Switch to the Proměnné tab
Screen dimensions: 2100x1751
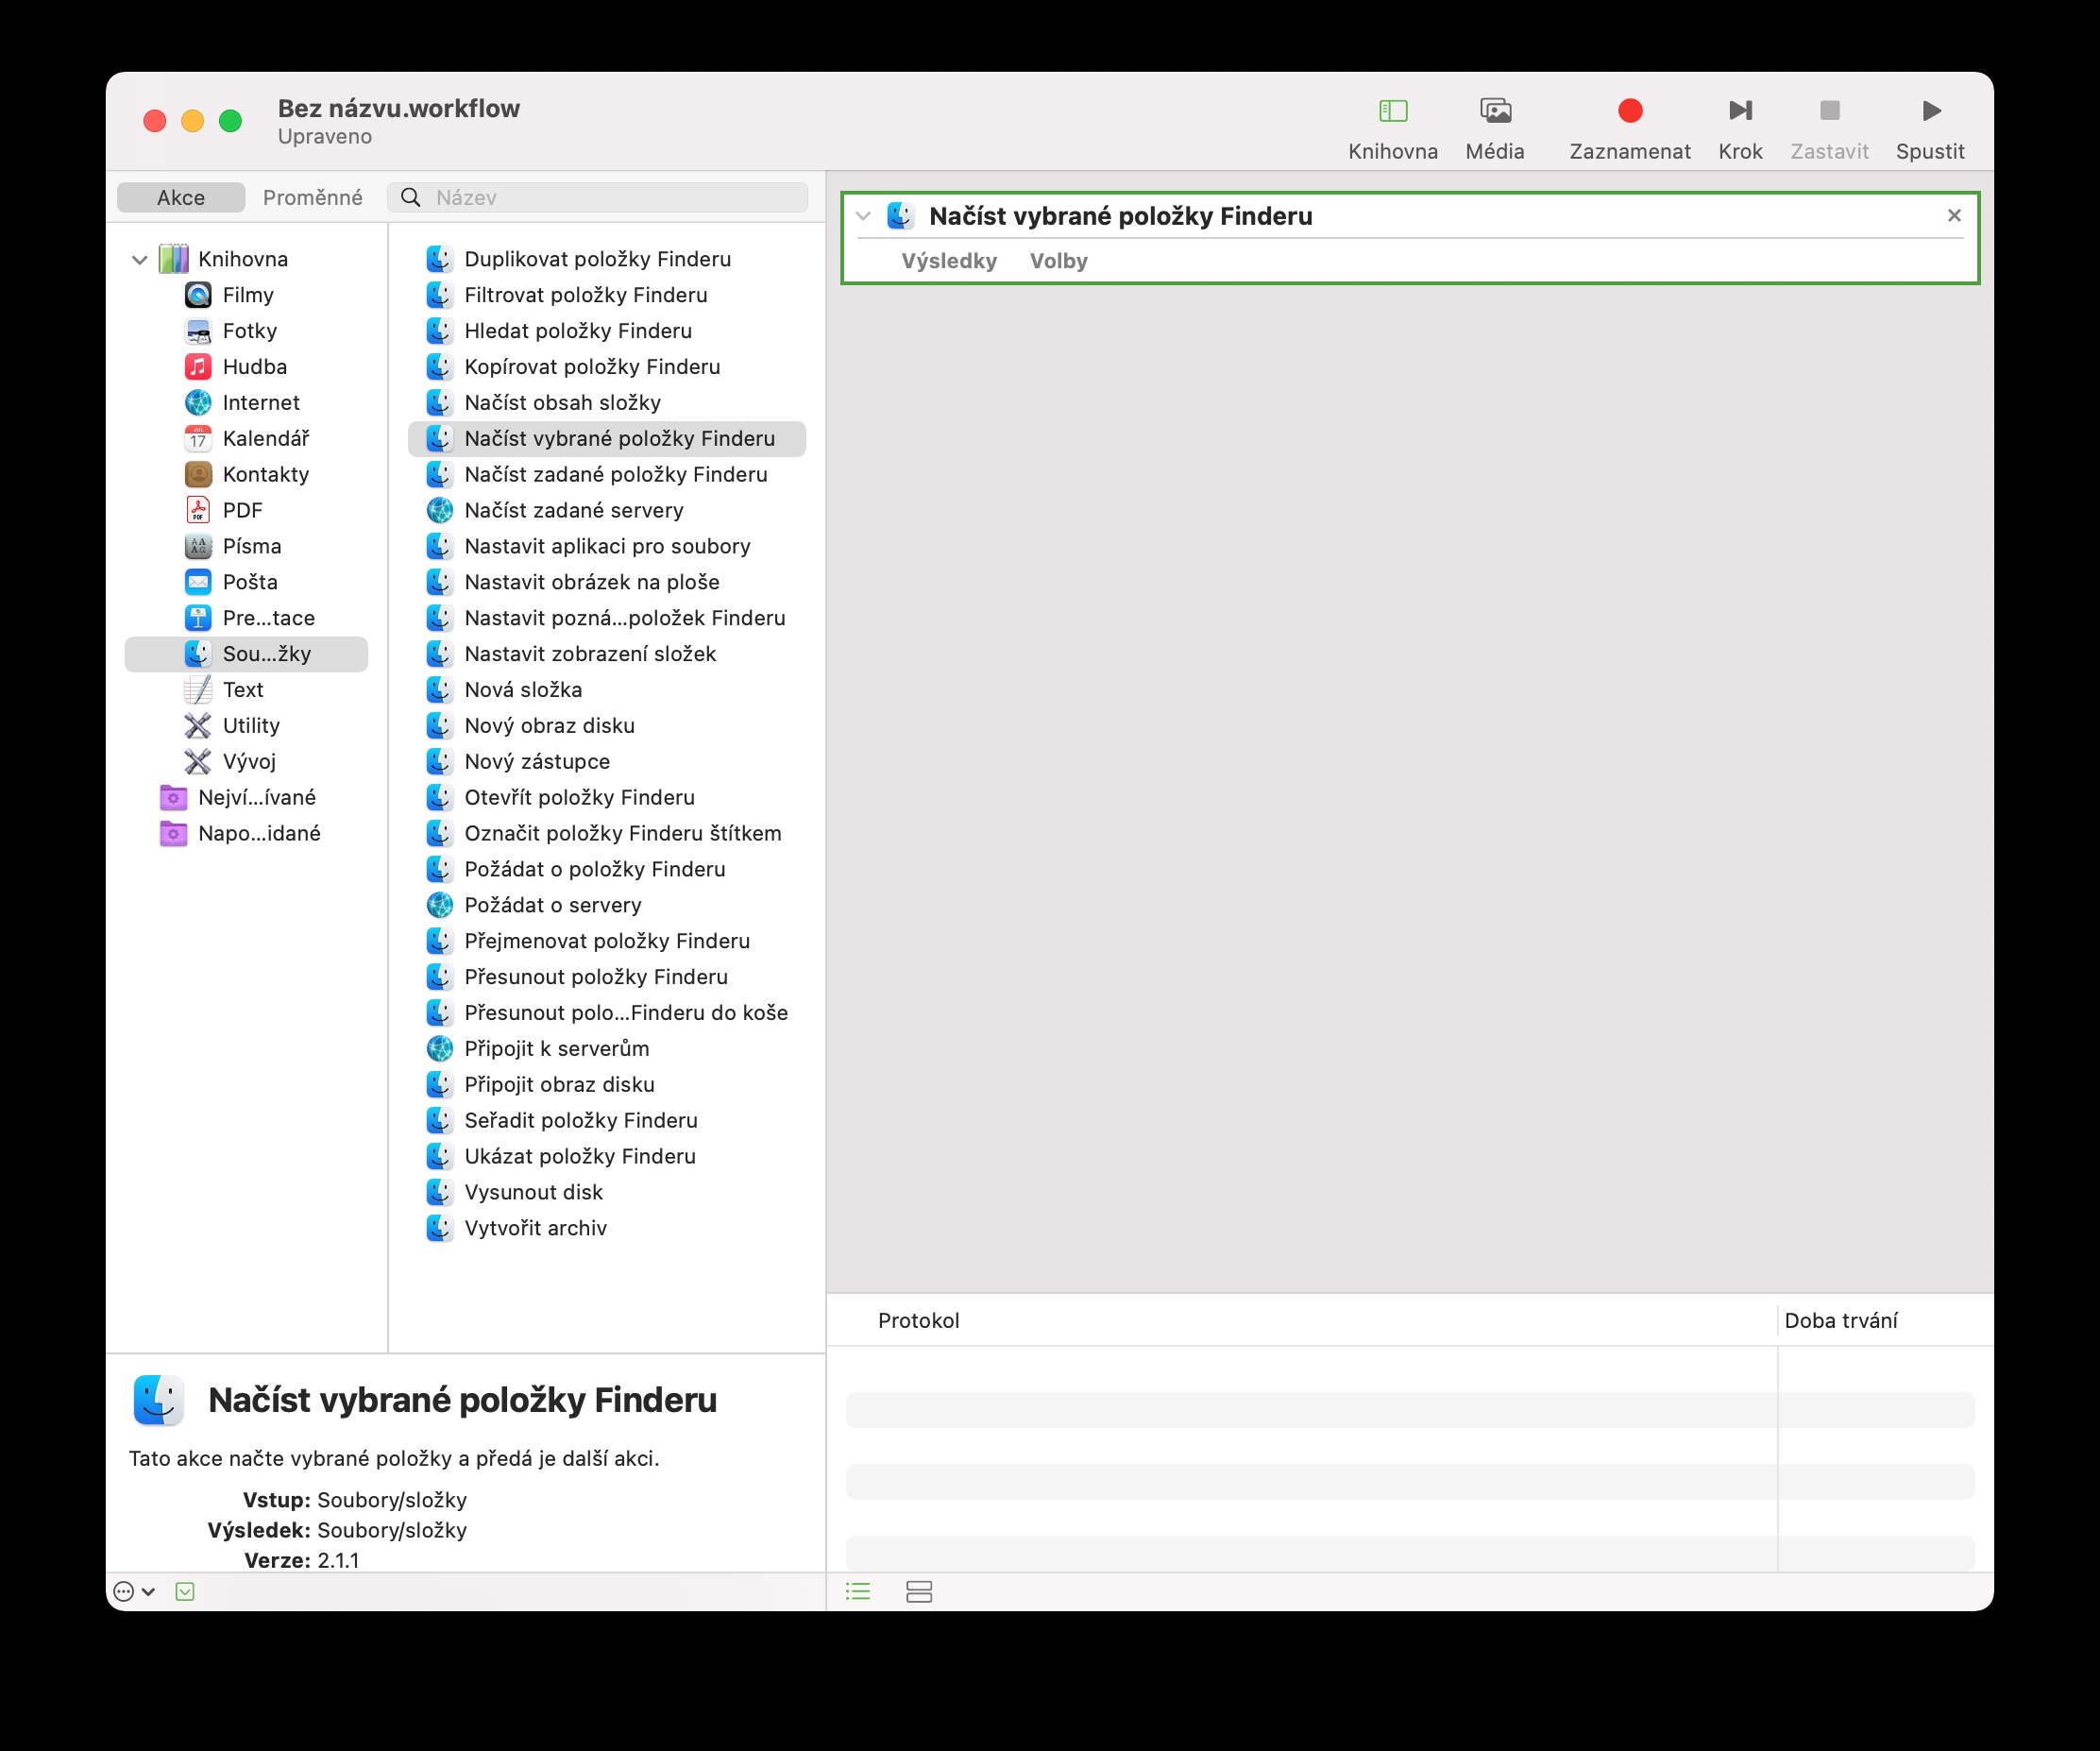pos(312,198)
